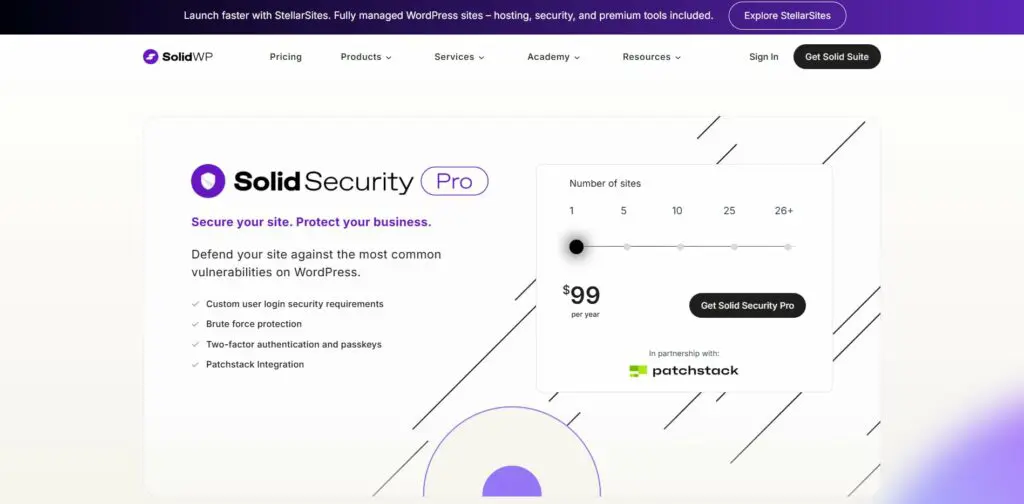
Task: Click the Solid Security shield icon
Action: [208, 181]
